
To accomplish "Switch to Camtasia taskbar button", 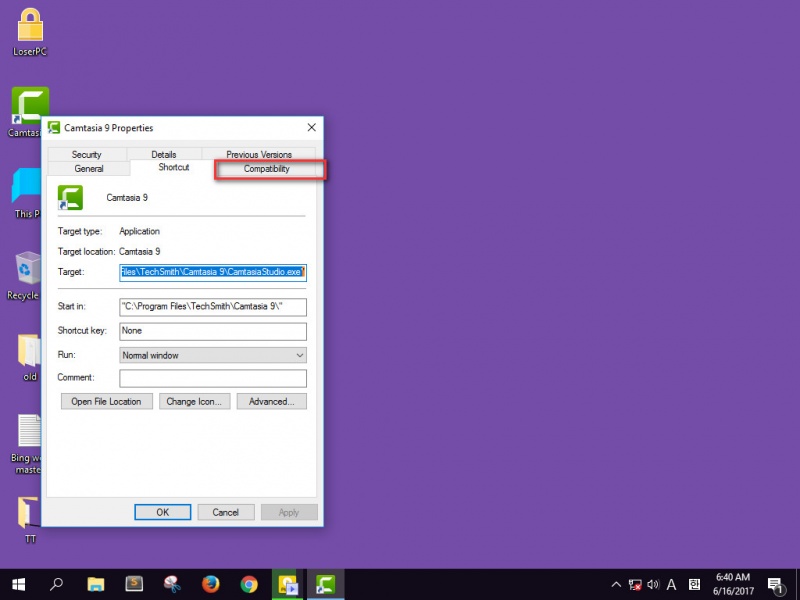I will 326,584.
